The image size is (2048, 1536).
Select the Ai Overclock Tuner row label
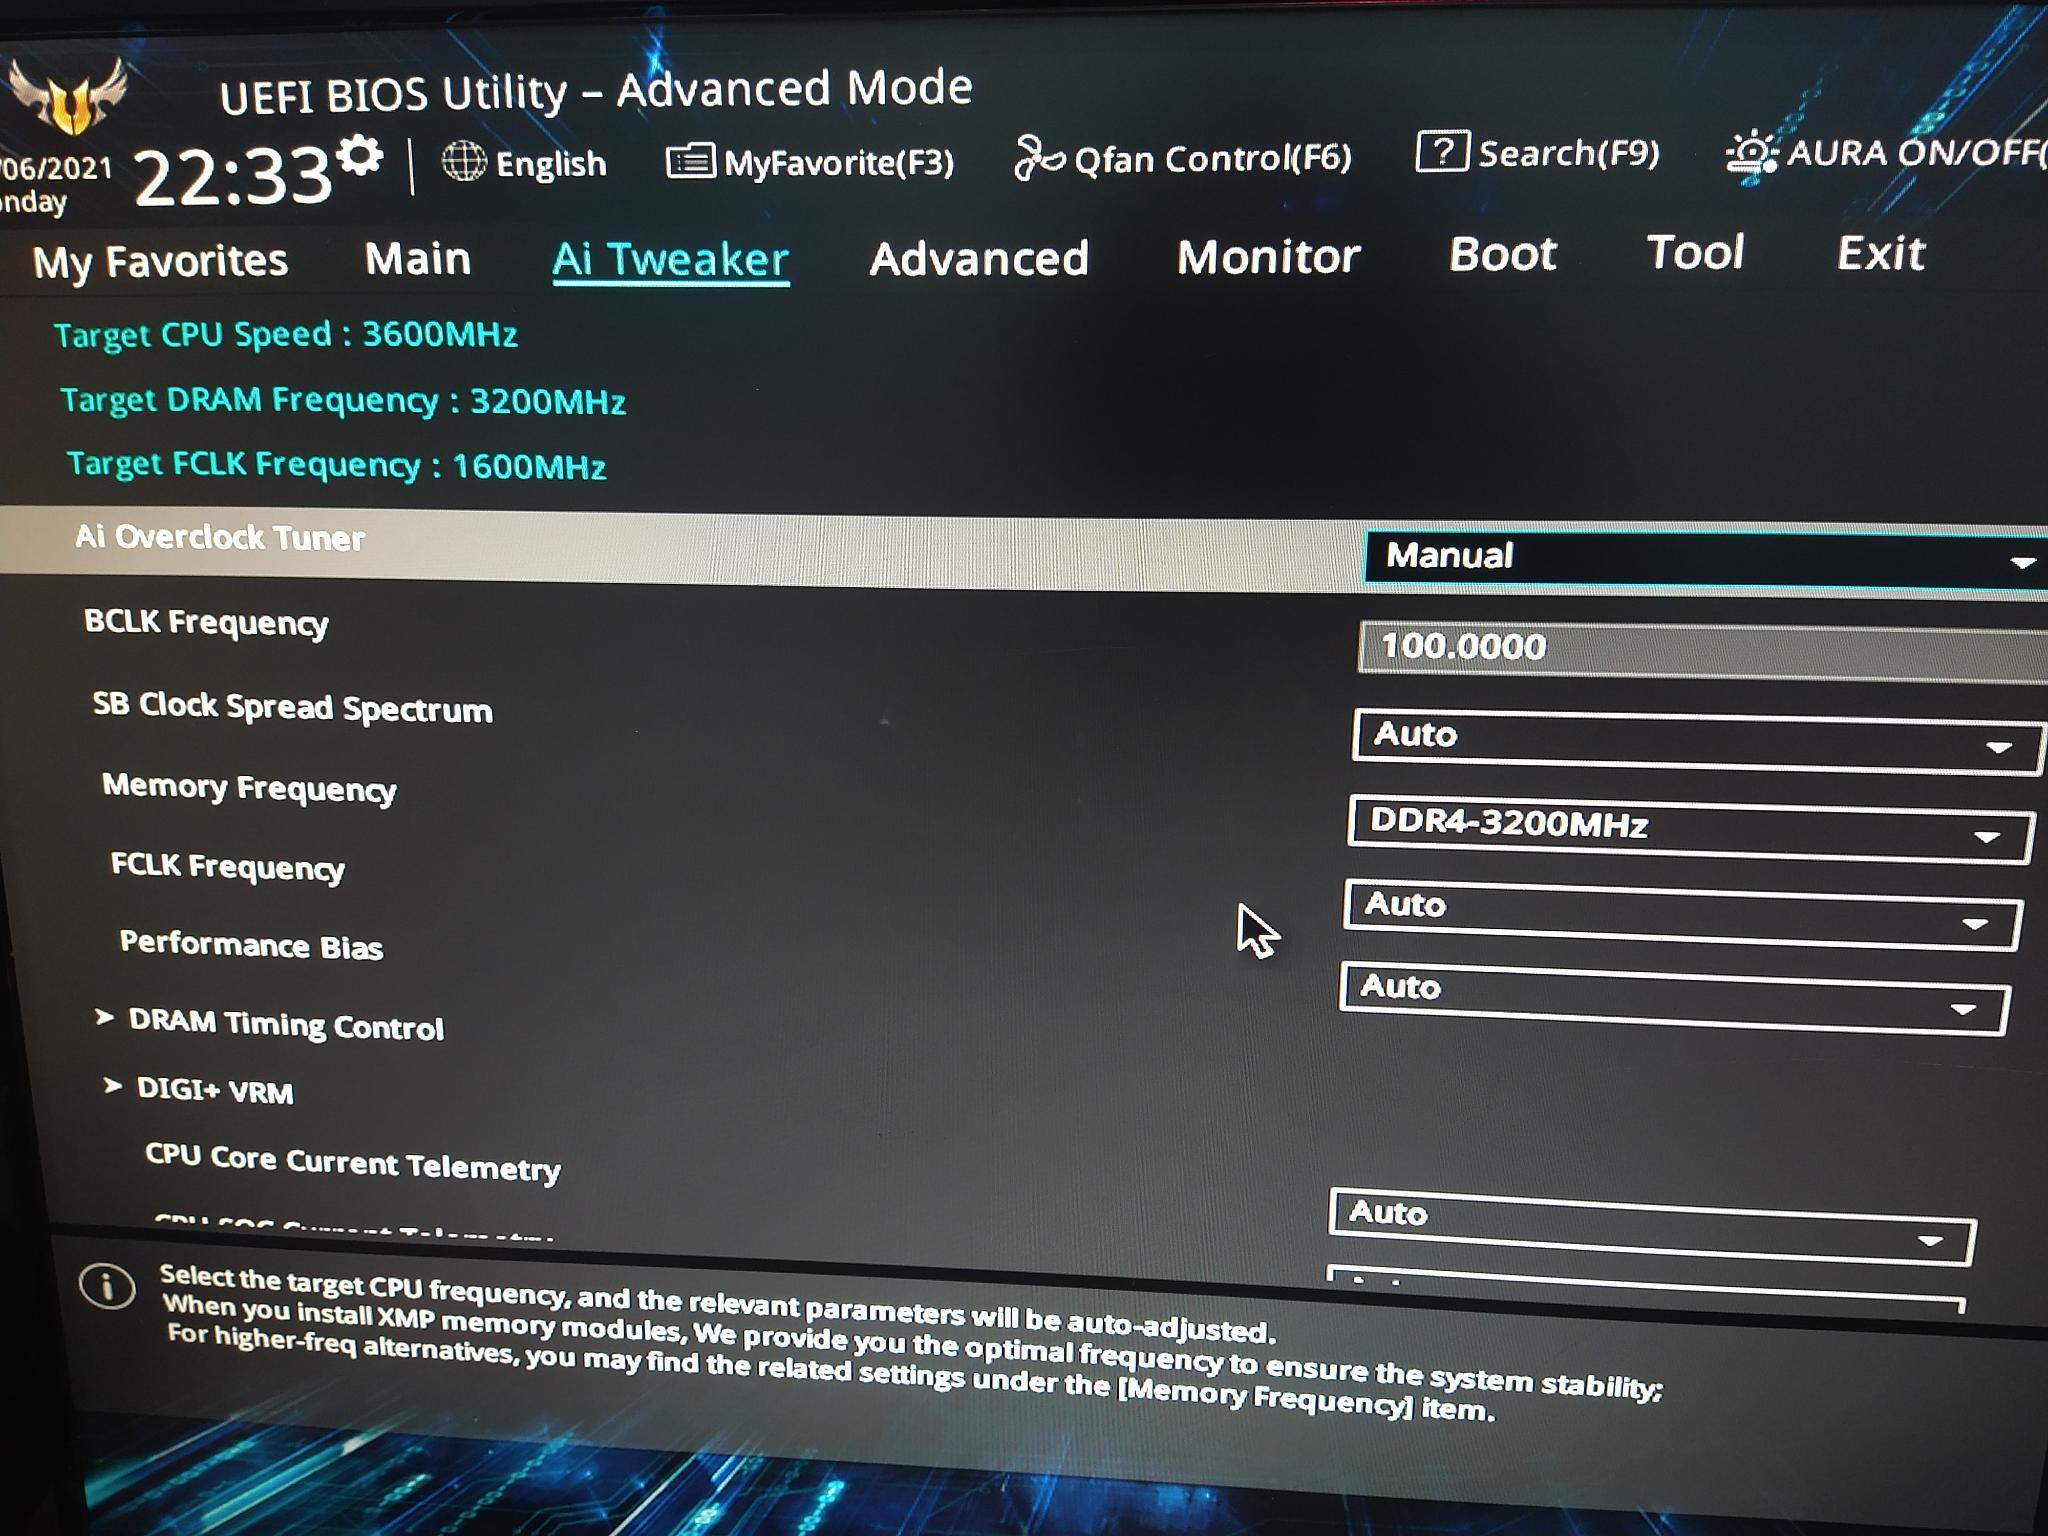pos(220,537)
